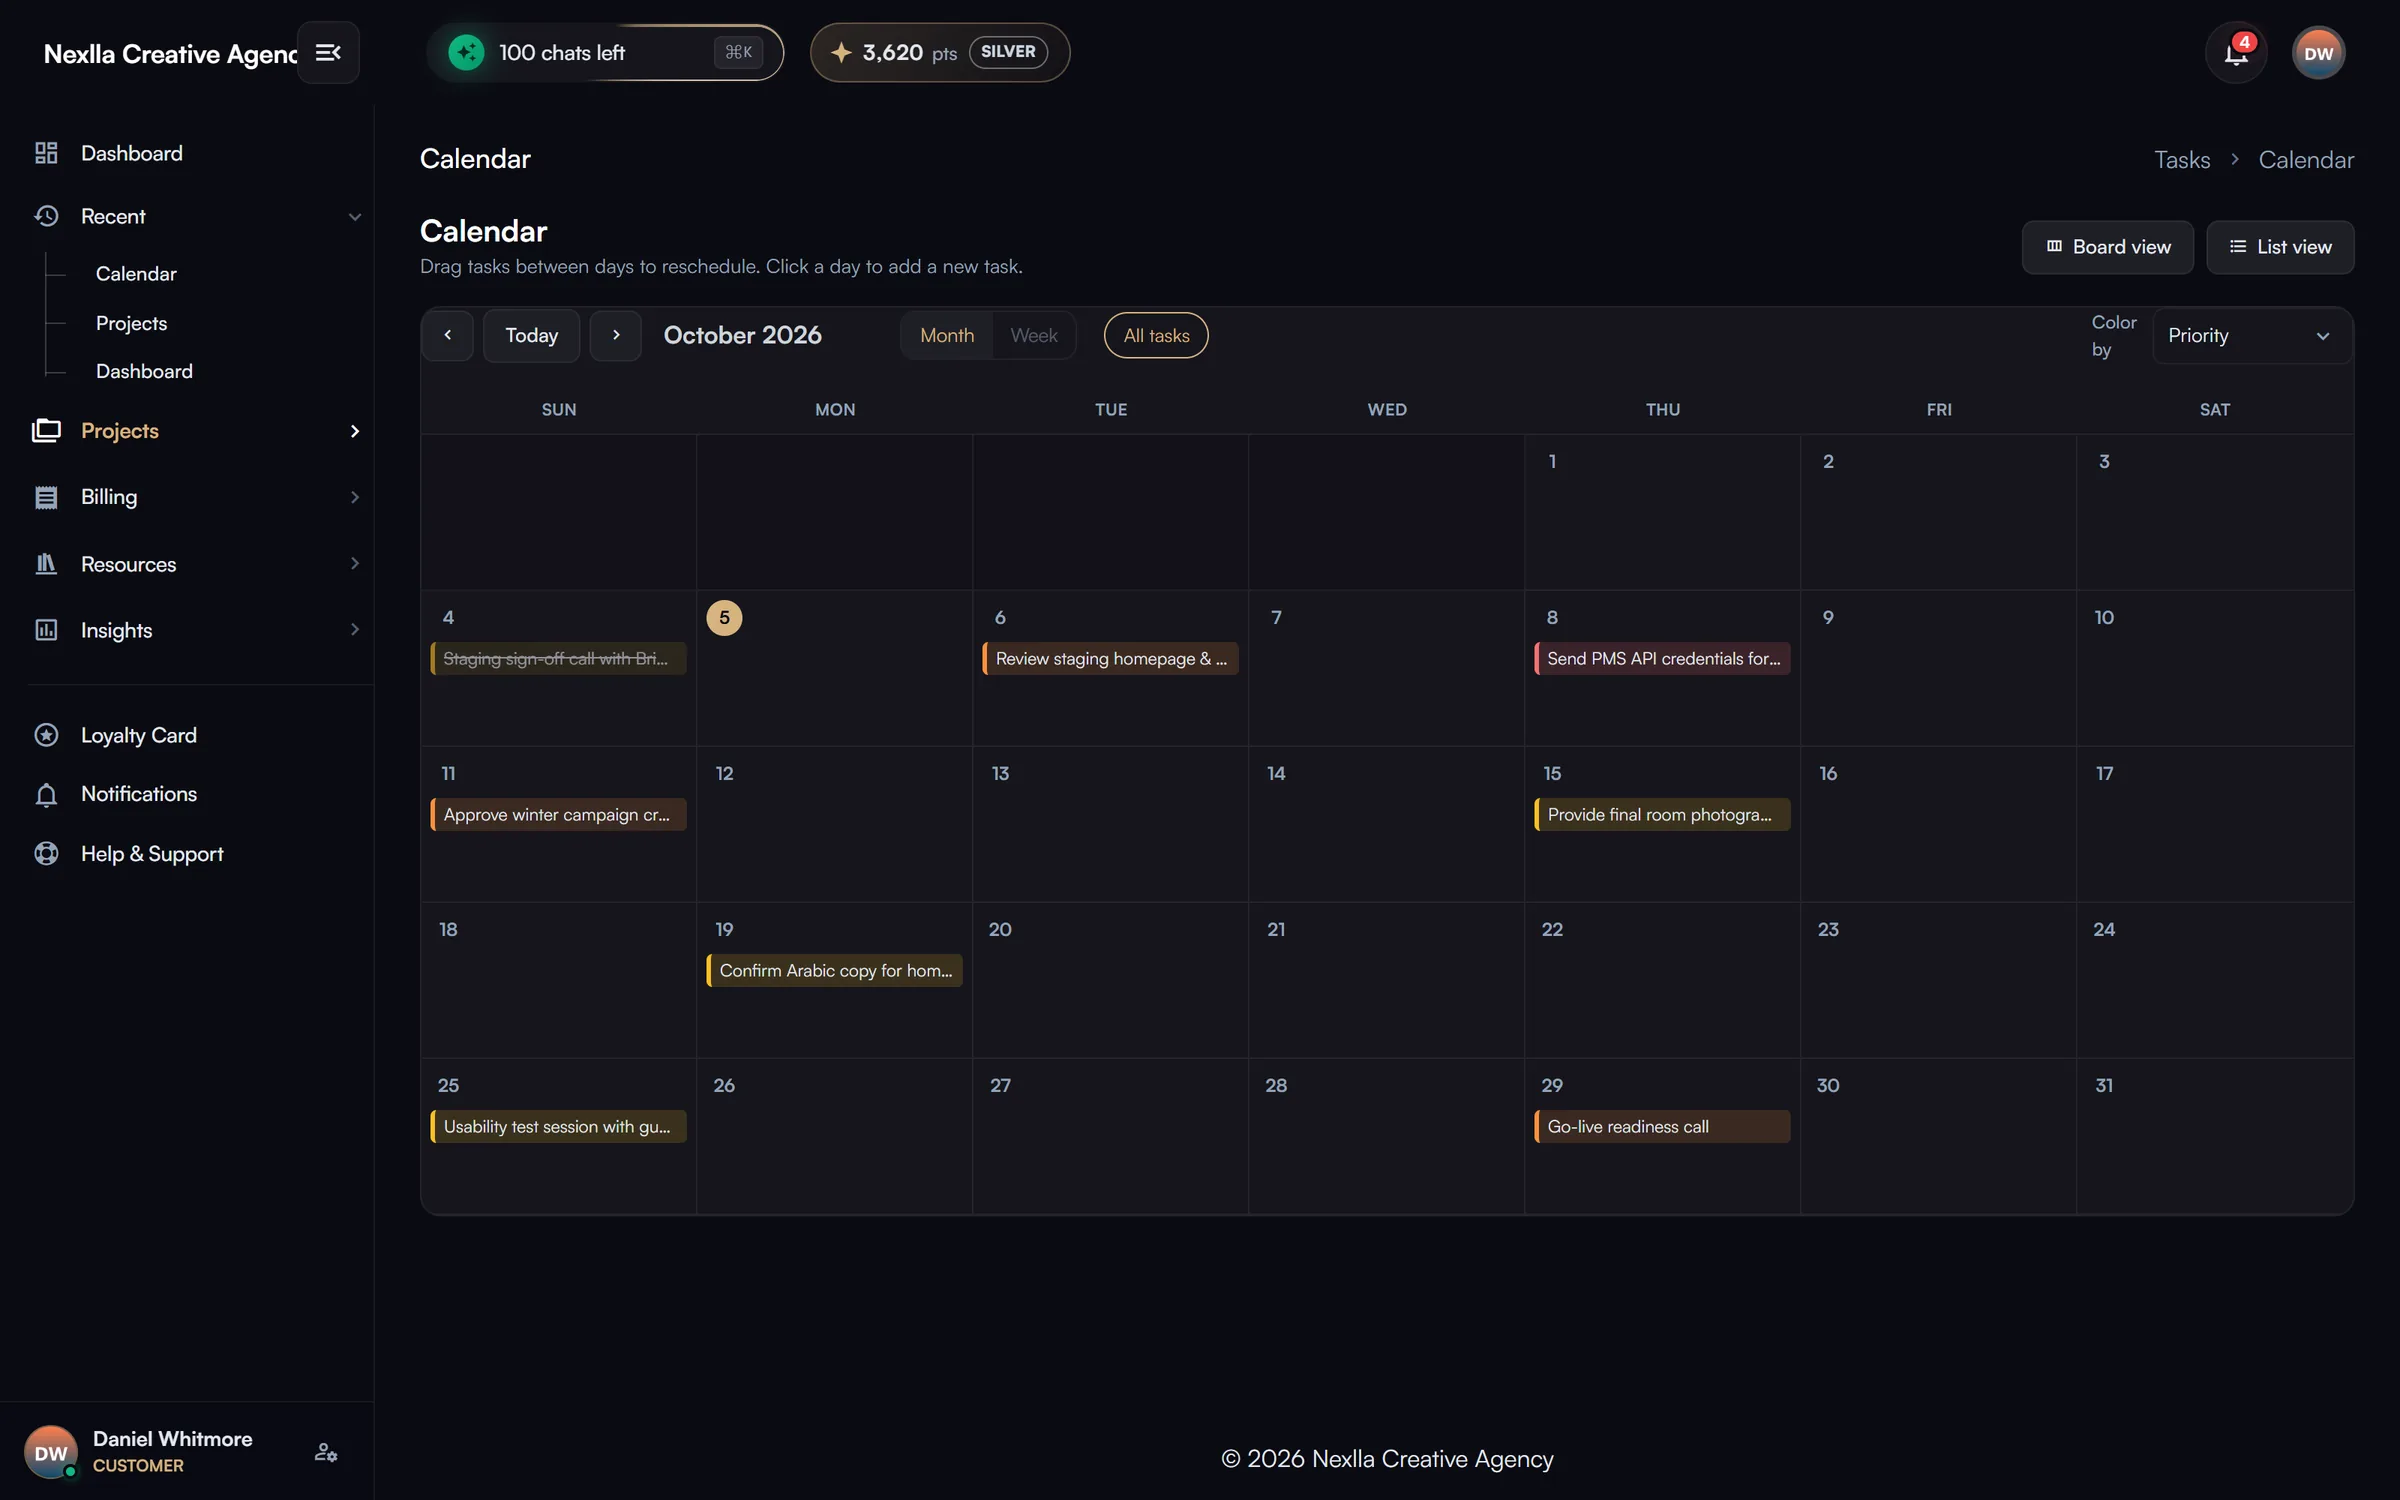
Task: Click the Dashboard grid icon in sidebar
Action: tap(46, 153)
